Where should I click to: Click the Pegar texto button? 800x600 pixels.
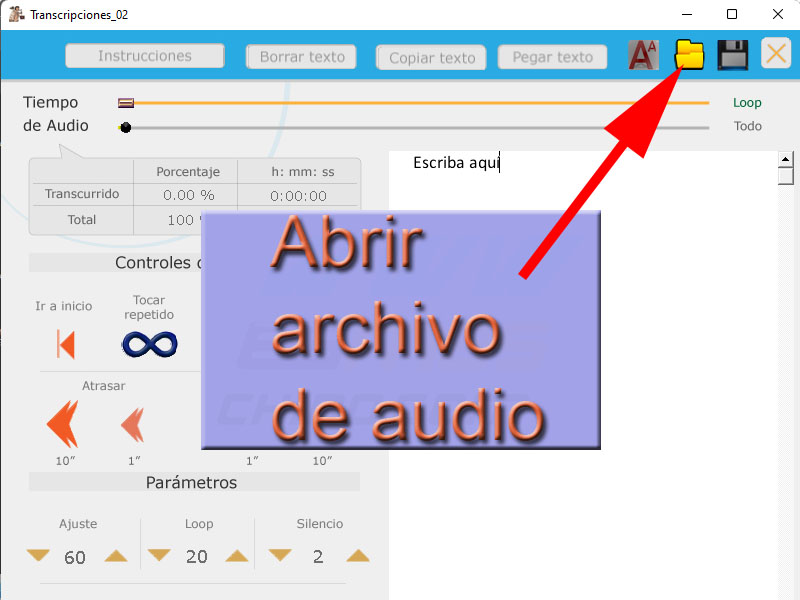[553, 57]
